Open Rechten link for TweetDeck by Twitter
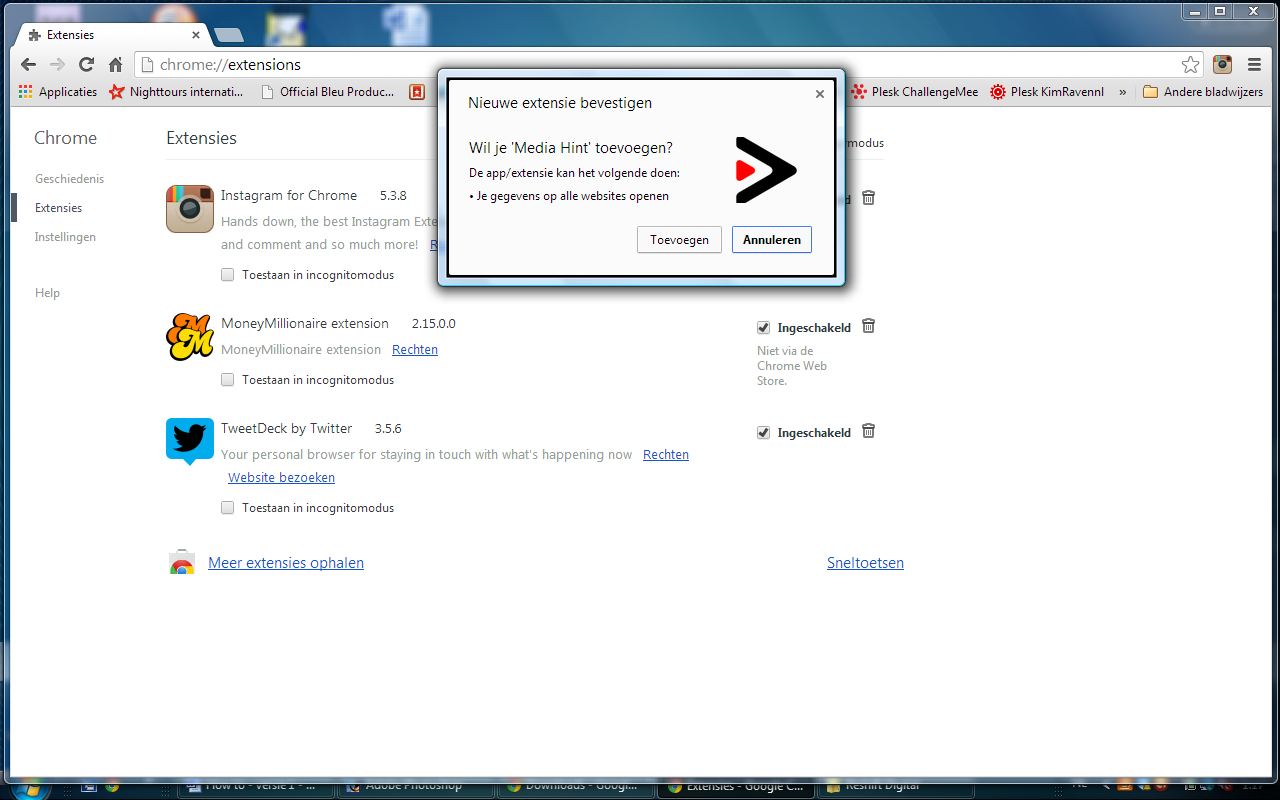Image resolution: width=1280 pixels, height=800 pixels. 666,455
